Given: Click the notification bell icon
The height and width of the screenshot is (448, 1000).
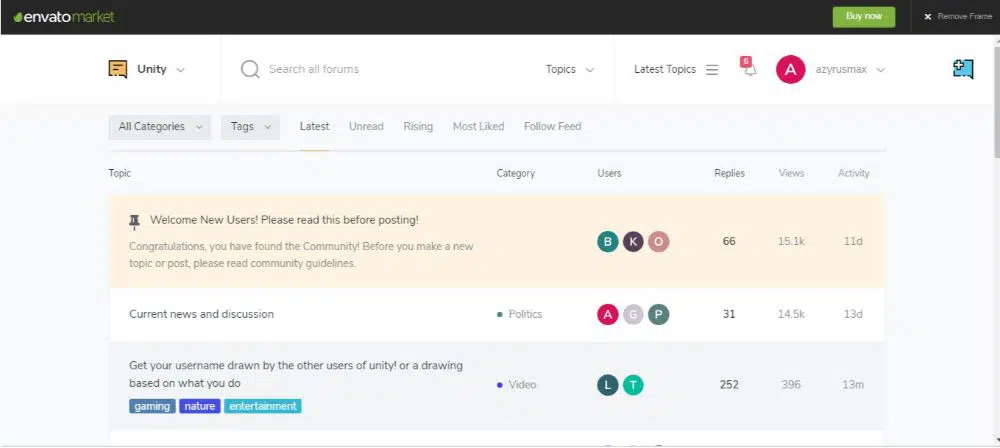Looking at the screenshot, I should (749, 69).
